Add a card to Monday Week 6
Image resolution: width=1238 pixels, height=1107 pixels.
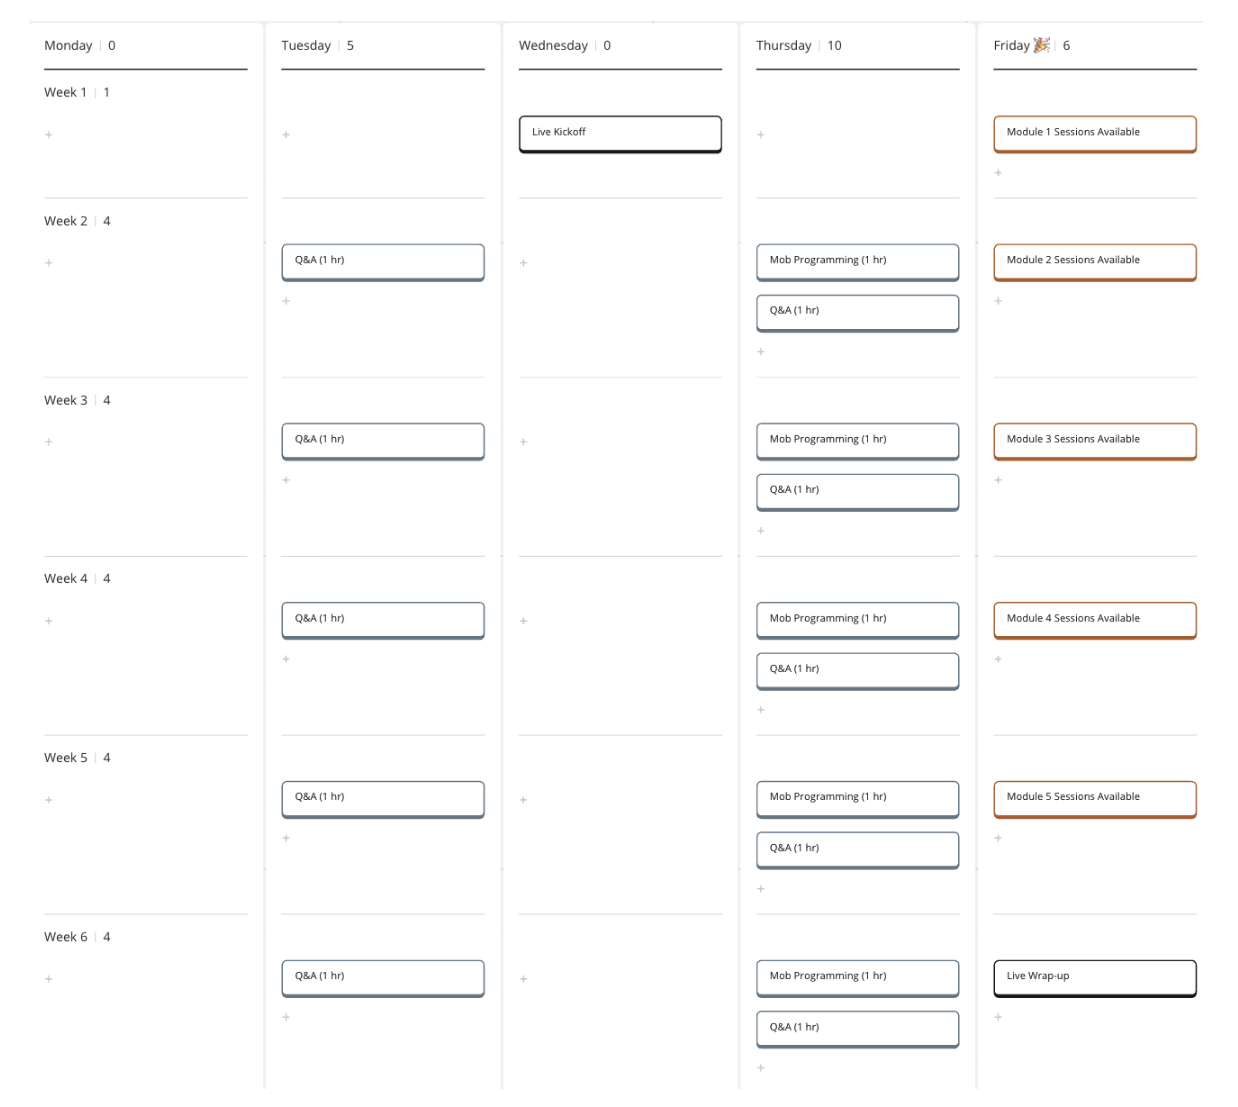(x=48, y=979)
